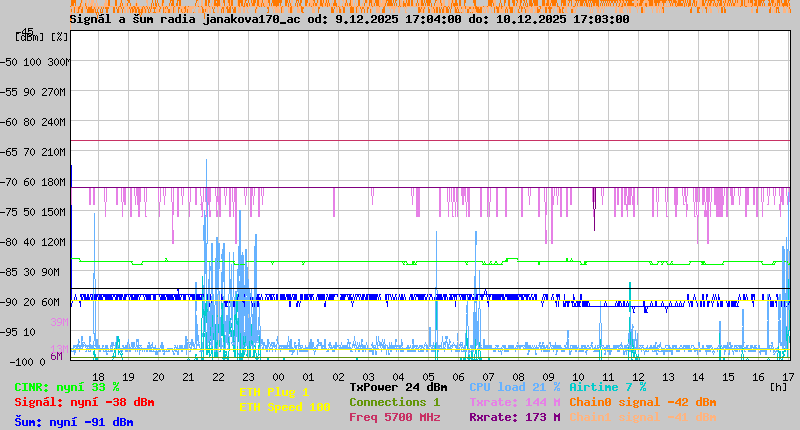The width and height of the screenshot is (800, 430).
Task: Click the 'Airtime 7 %' legend text
Action: coord(608,387)
